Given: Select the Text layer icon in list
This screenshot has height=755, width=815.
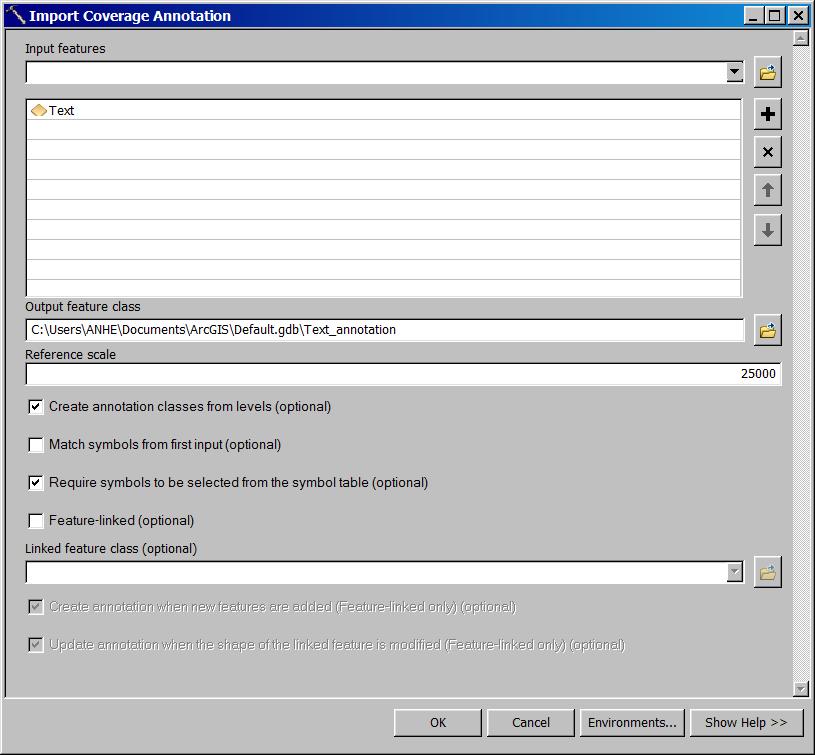Looking at the screenshot, I should pyautogui.click(x=39, y=111).
